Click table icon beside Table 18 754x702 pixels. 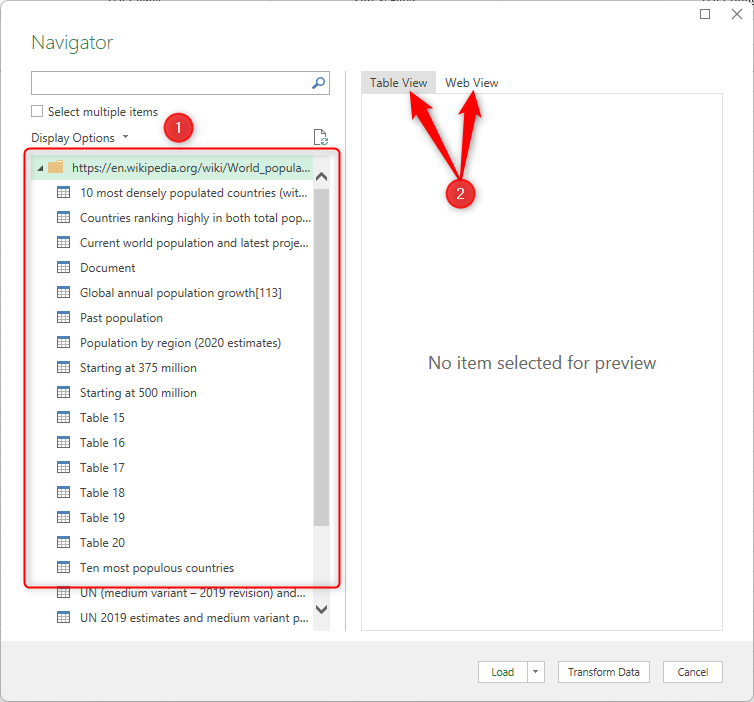click(63, 492)
